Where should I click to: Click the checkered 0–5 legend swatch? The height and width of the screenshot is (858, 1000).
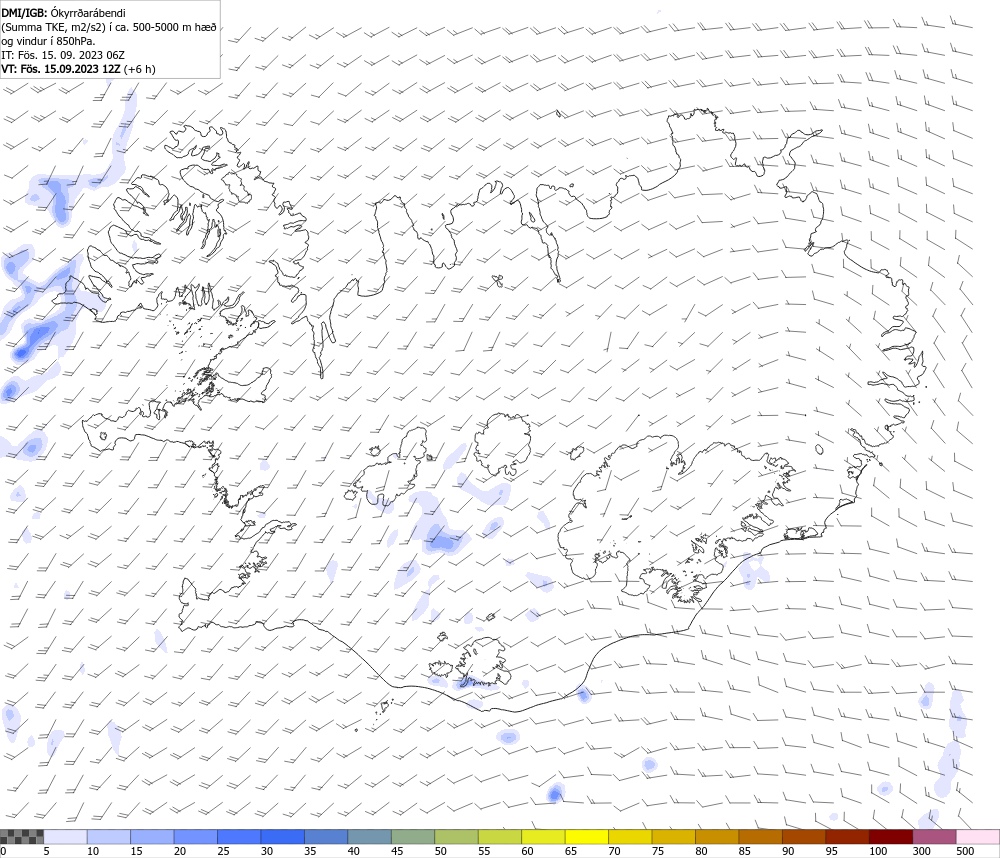point(22,837)
